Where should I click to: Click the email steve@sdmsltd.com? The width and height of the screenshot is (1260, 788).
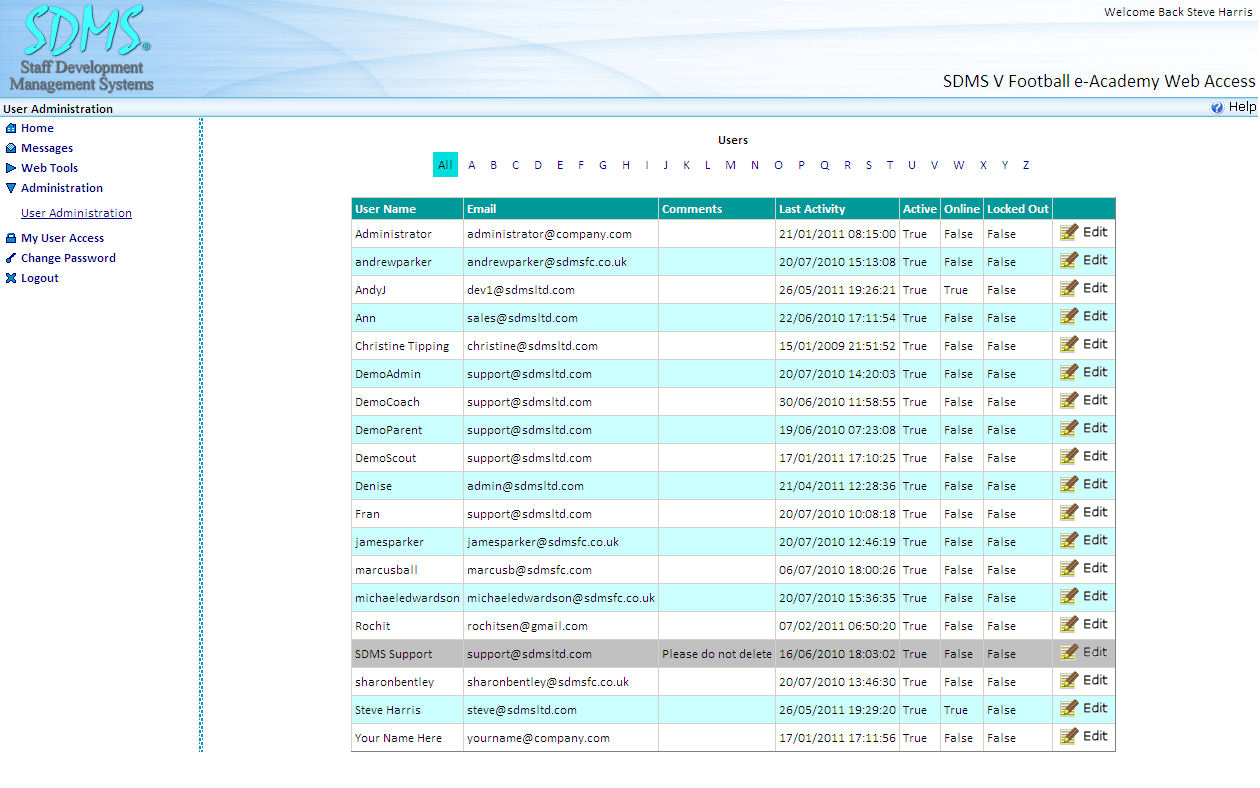pos(522,710)
